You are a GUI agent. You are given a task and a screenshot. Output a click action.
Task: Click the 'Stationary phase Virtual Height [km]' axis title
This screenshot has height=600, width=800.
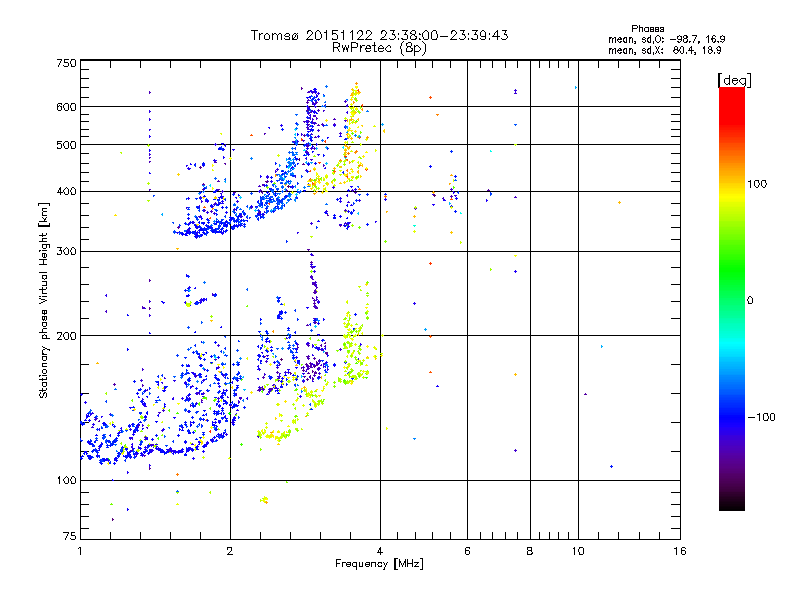44,300
